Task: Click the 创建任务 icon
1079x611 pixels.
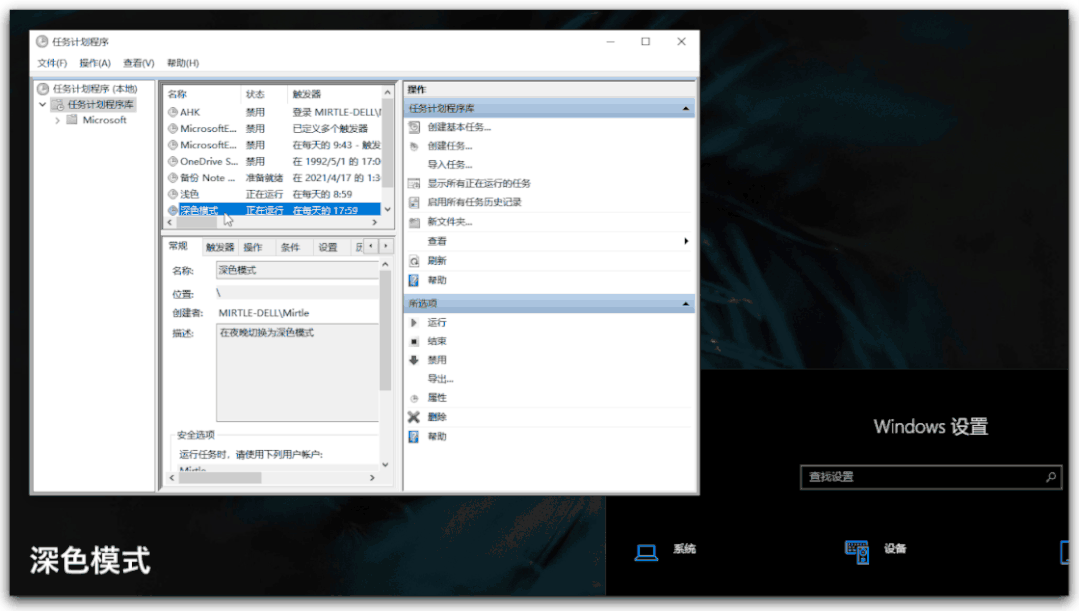Action: pyautogui.click(x=414, y=146)
